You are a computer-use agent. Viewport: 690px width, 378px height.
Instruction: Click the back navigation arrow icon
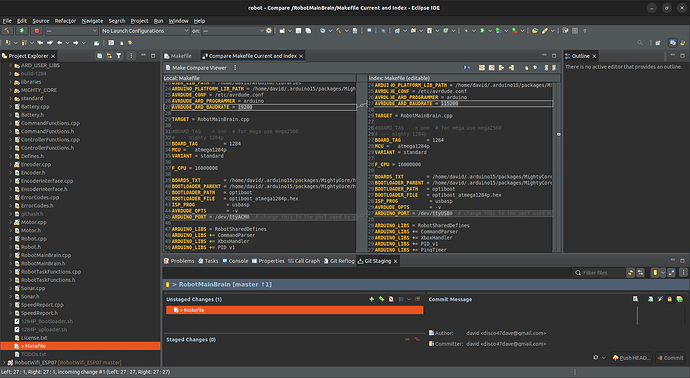click(x=60, y=43)
